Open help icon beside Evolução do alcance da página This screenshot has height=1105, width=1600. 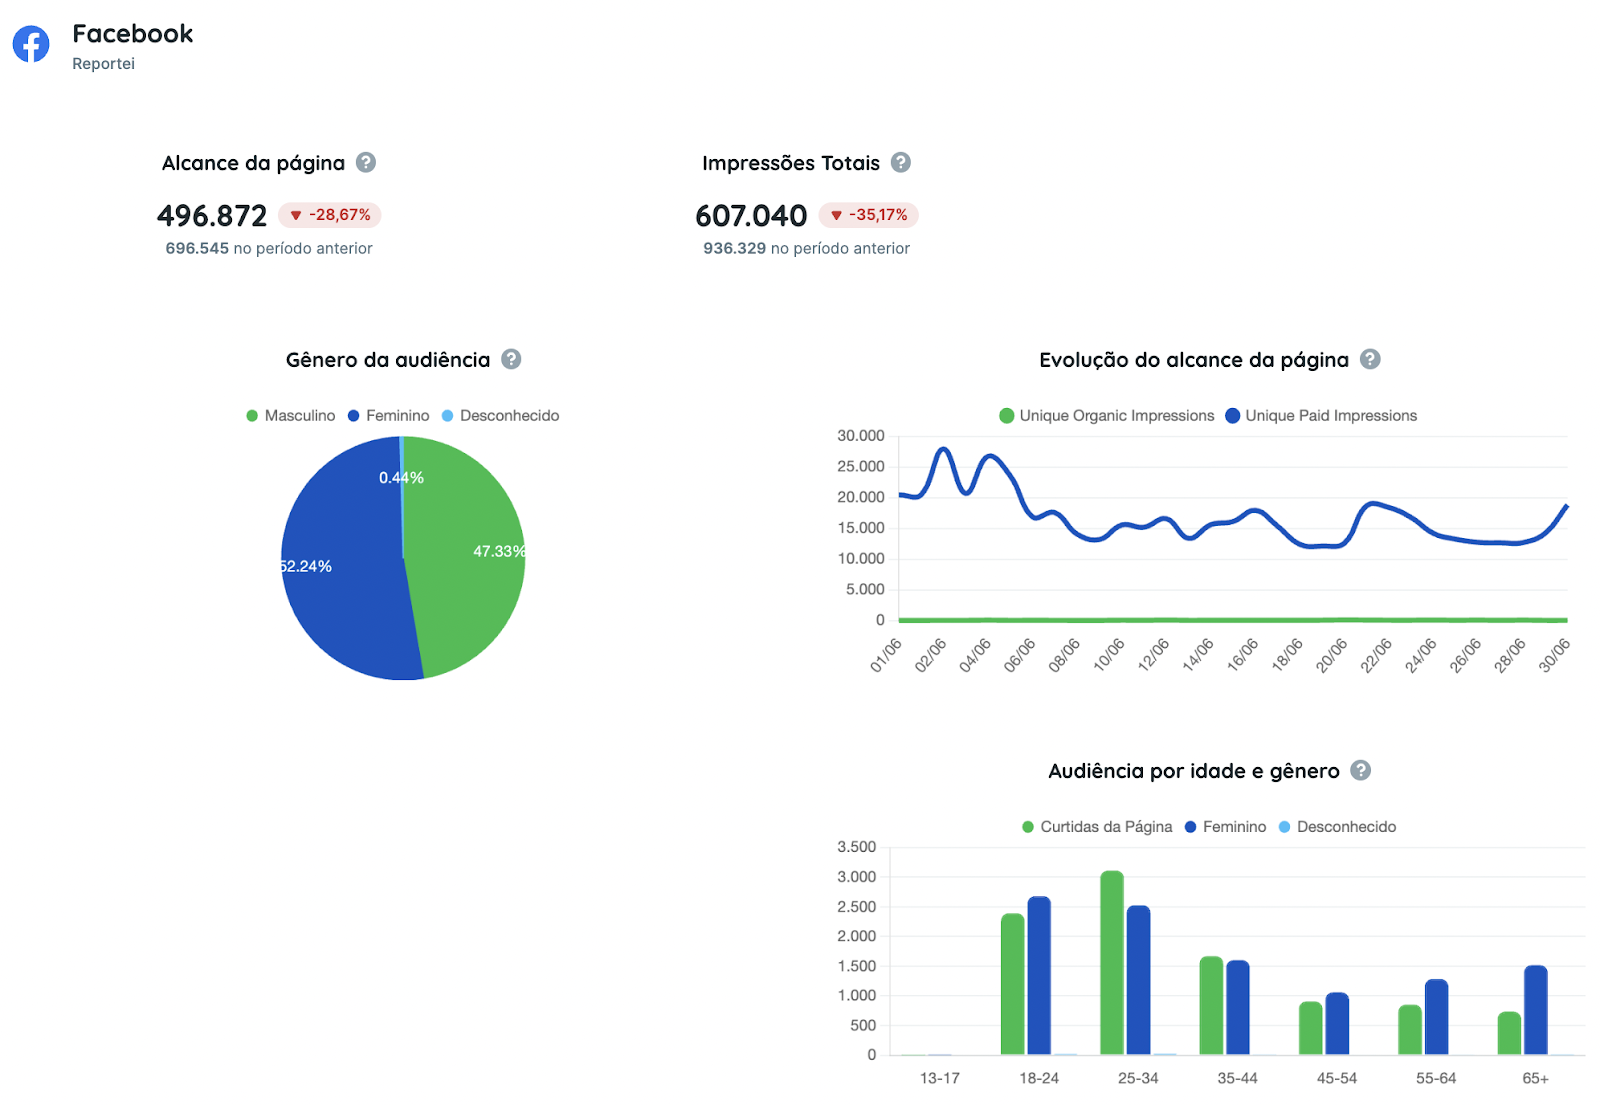pyautogui.click(x=1370, y=359)
